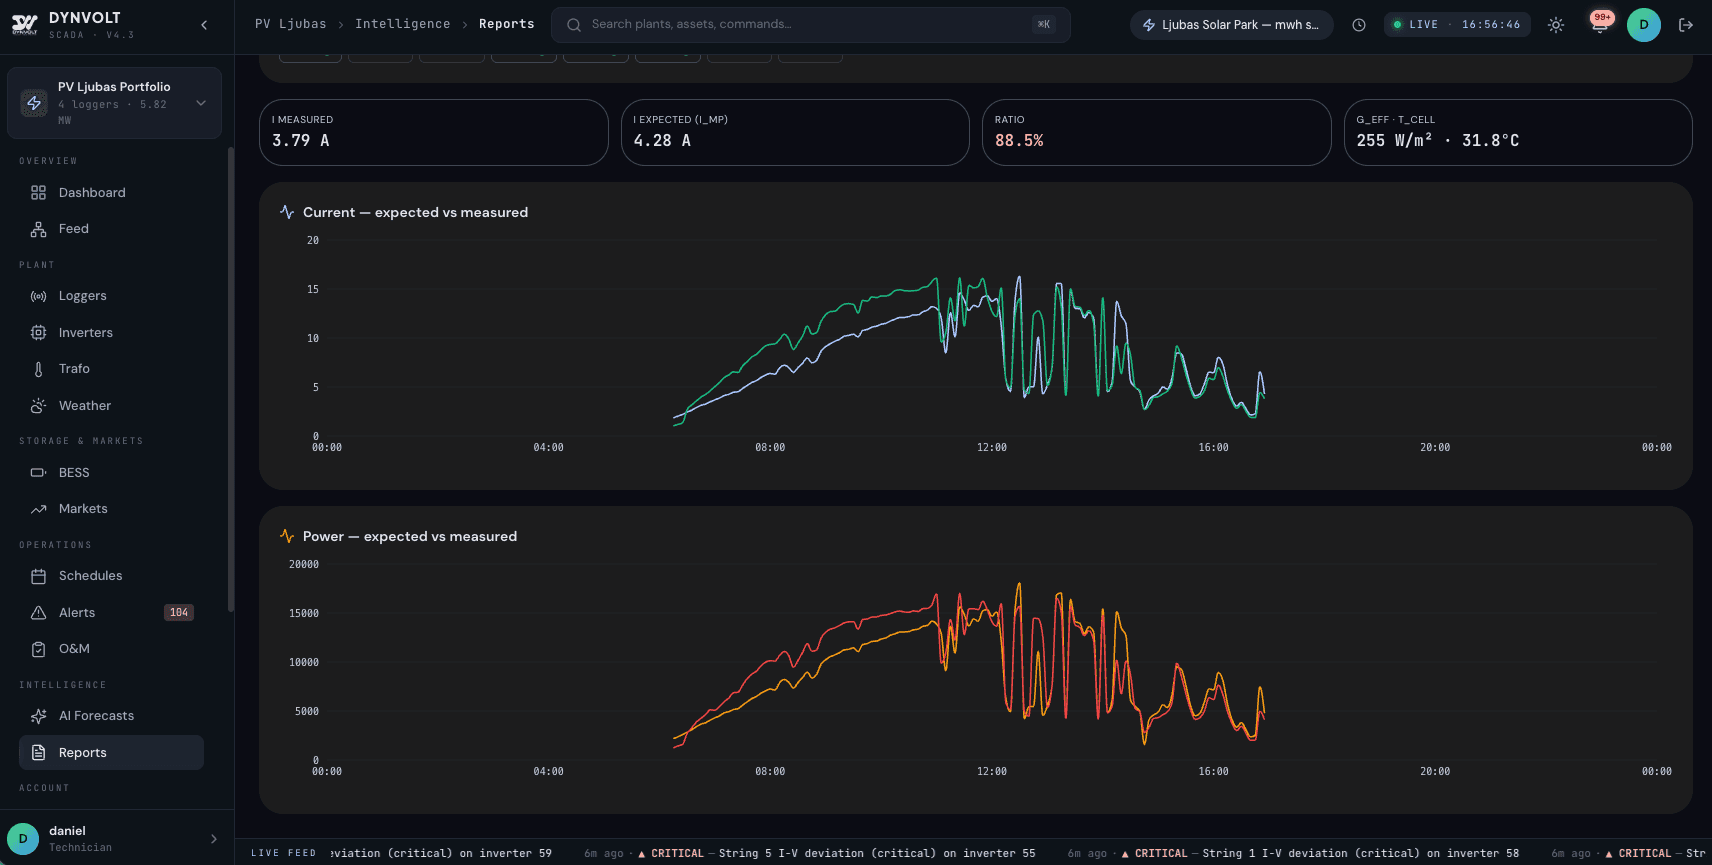Click the Inverters chip icon

(x=38, y=332)
